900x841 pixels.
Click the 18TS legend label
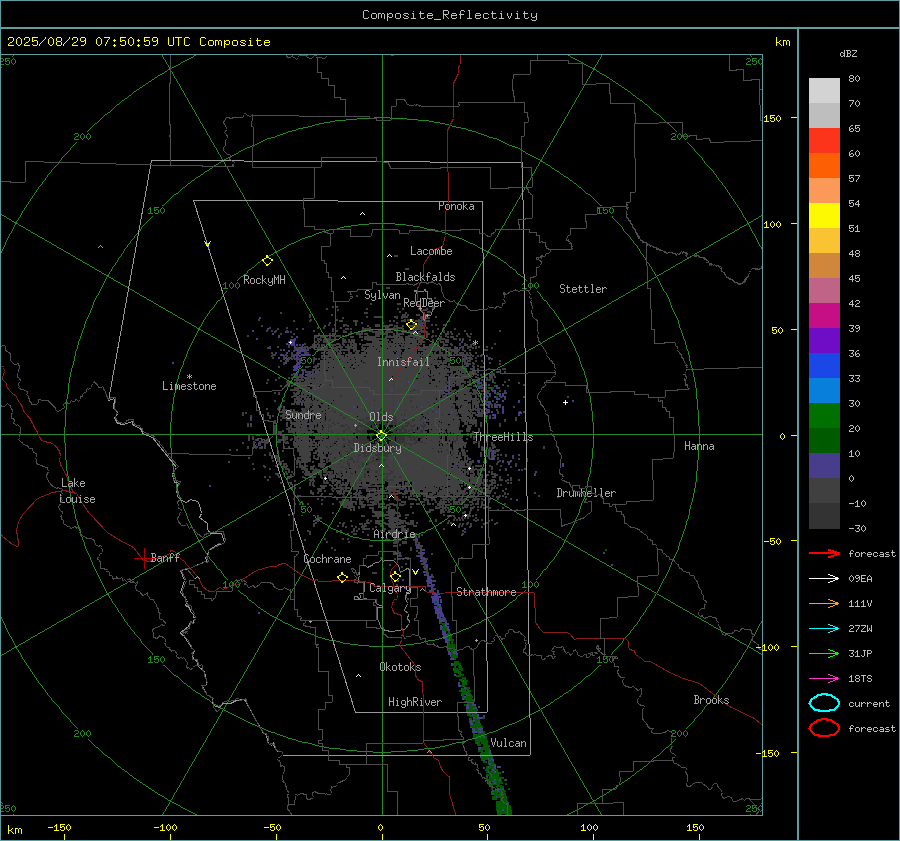[860, 679]
